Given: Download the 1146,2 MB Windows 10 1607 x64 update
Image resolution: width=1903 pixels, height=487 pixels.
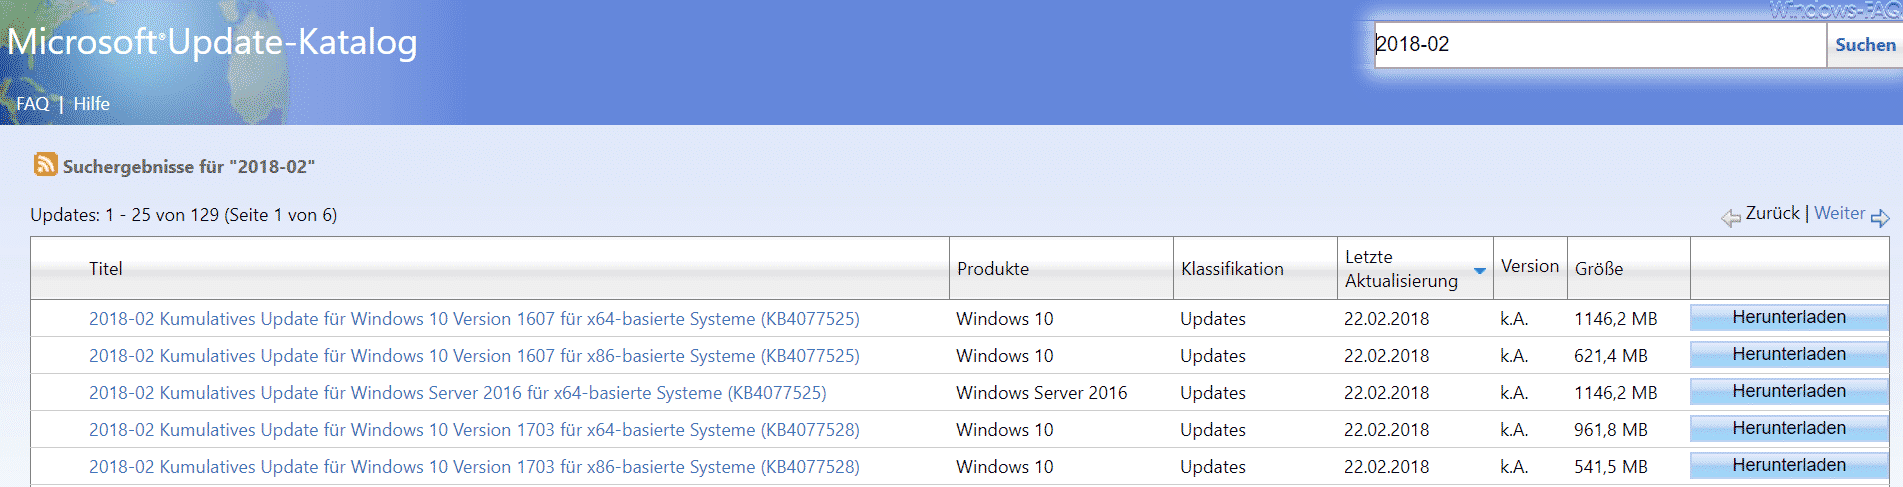Looking at the screenshot, I should [x=1789, y=317].
